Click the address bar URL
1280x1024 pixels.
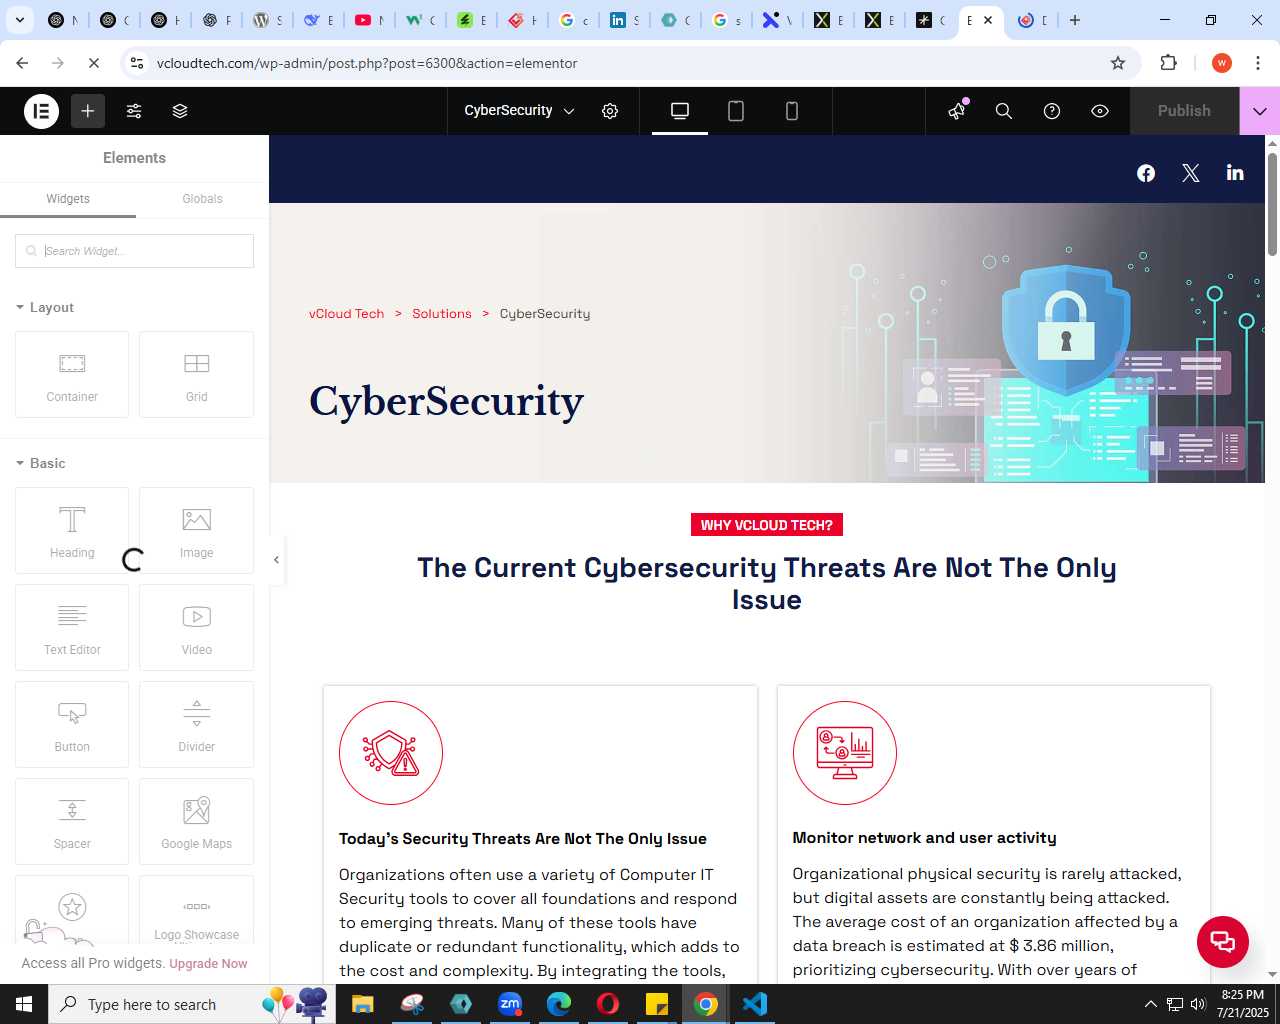point(367,63)
